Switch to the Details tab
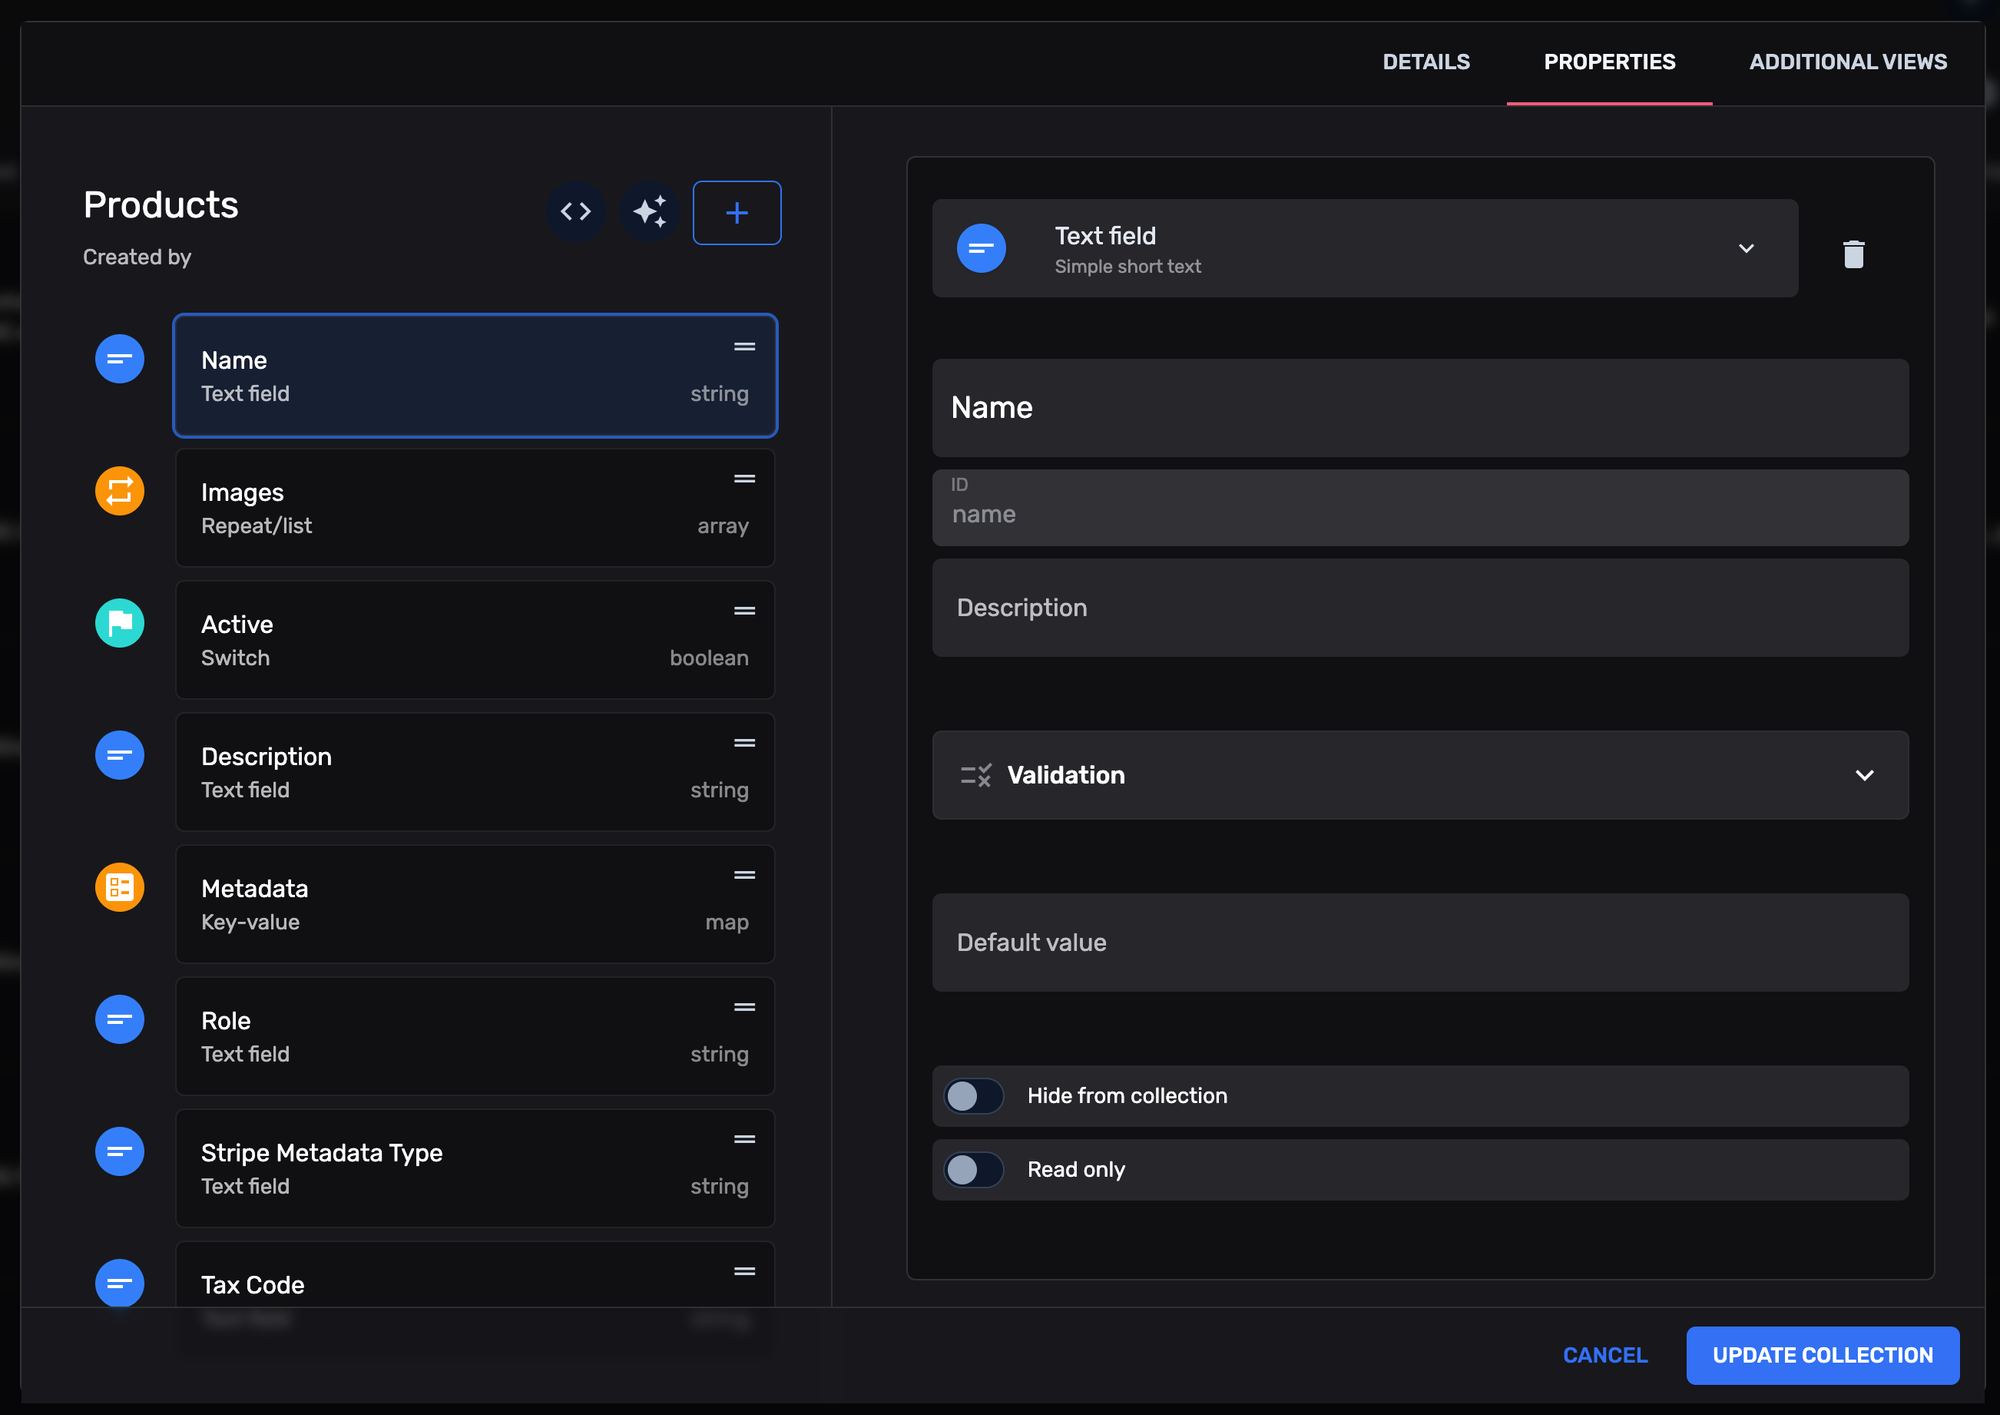The image size is (2000, 1415). pos(1426,61)
